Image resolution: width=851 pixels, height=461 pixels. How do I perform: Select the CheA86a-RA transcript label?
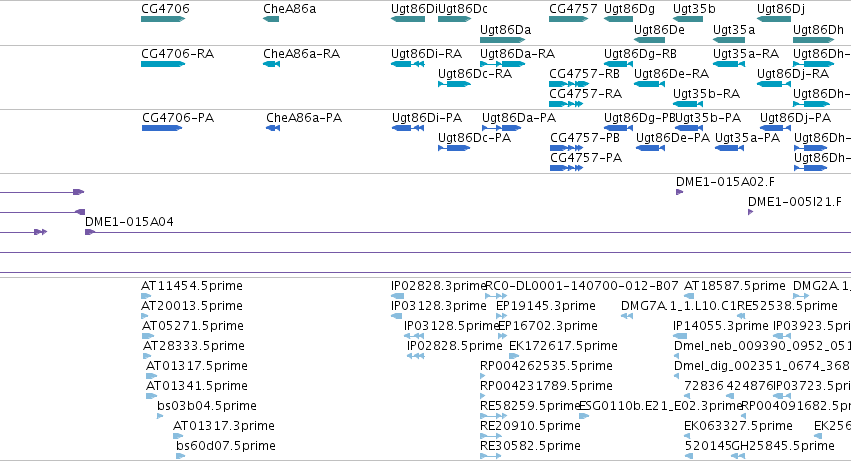click(302, 54)
